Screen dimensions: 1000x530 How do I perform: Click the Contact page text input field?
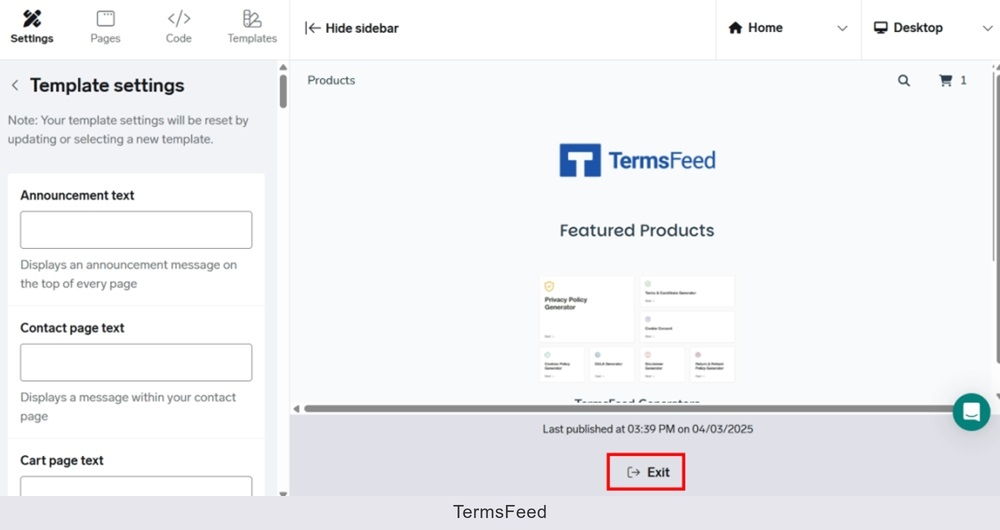click(x=136, y=362)
